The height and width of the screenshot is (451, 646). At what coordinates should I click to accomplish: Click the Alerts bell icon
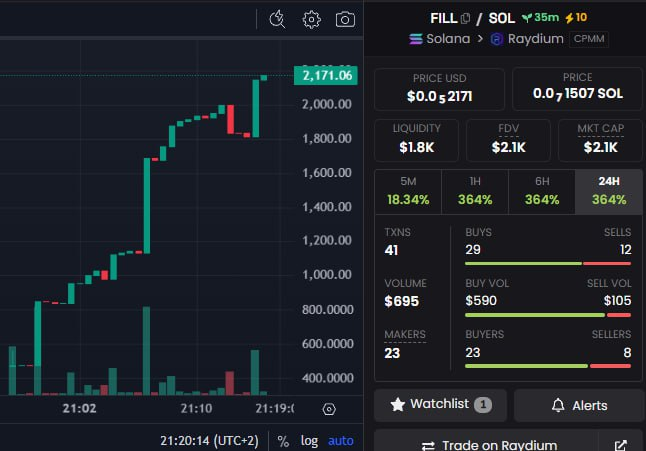(x=558, y=405)
